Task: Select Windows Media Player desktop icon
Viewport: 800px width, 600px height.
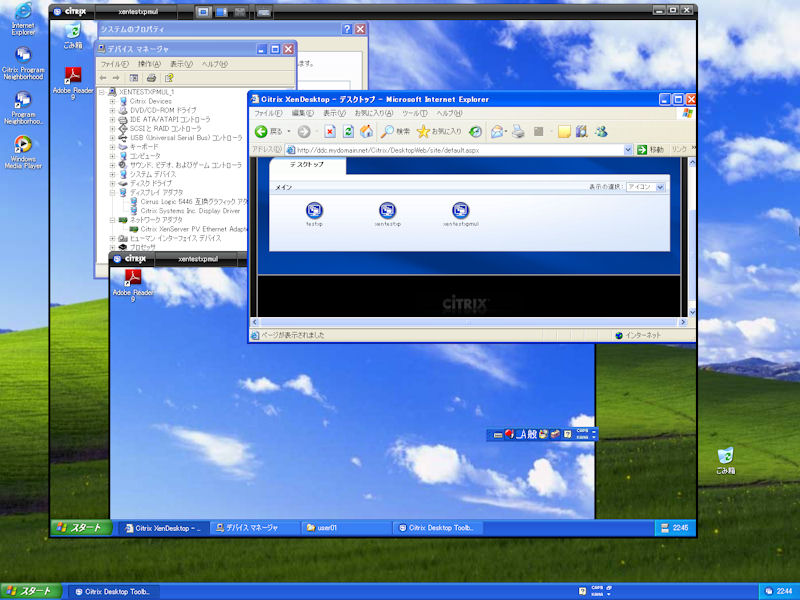Action: tap(23, 152)
